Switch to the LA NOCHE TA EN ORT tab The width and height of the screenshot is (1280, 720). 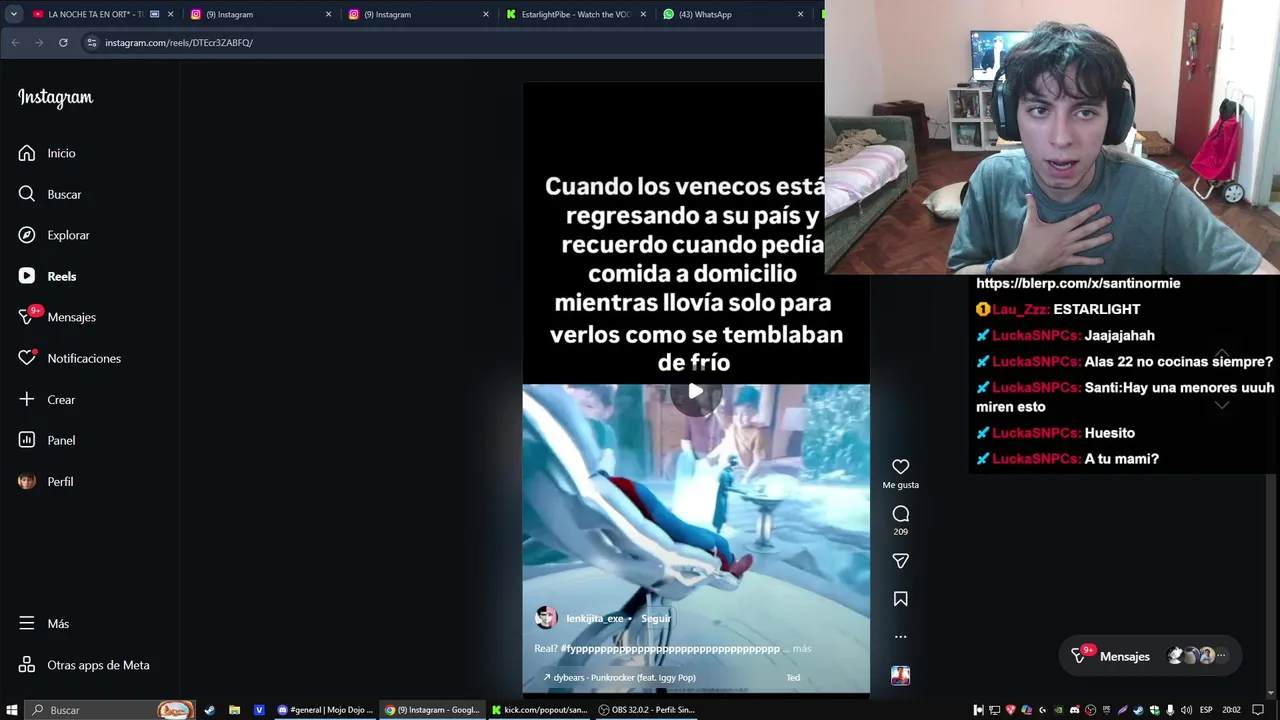click(x=96, y=14)
